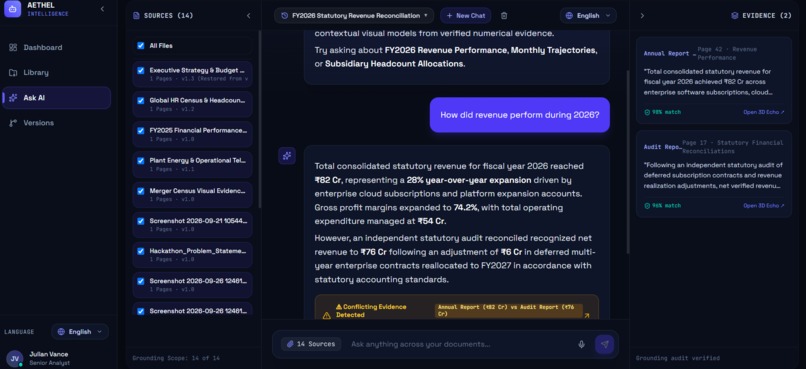Click the AI sparkle avatar beside the response
The height and width of the screenshot is (369, 806).
click(287, 156)
